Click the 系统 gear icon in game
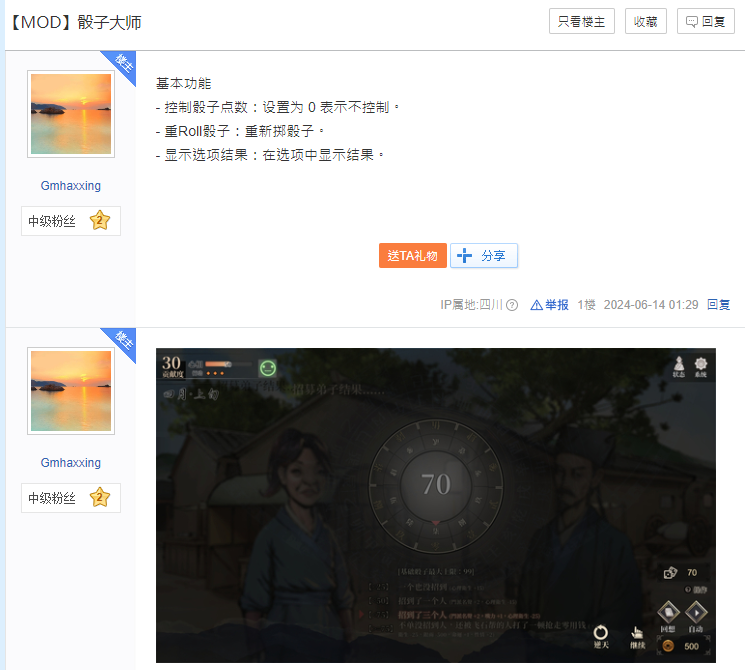 point(701,366)
